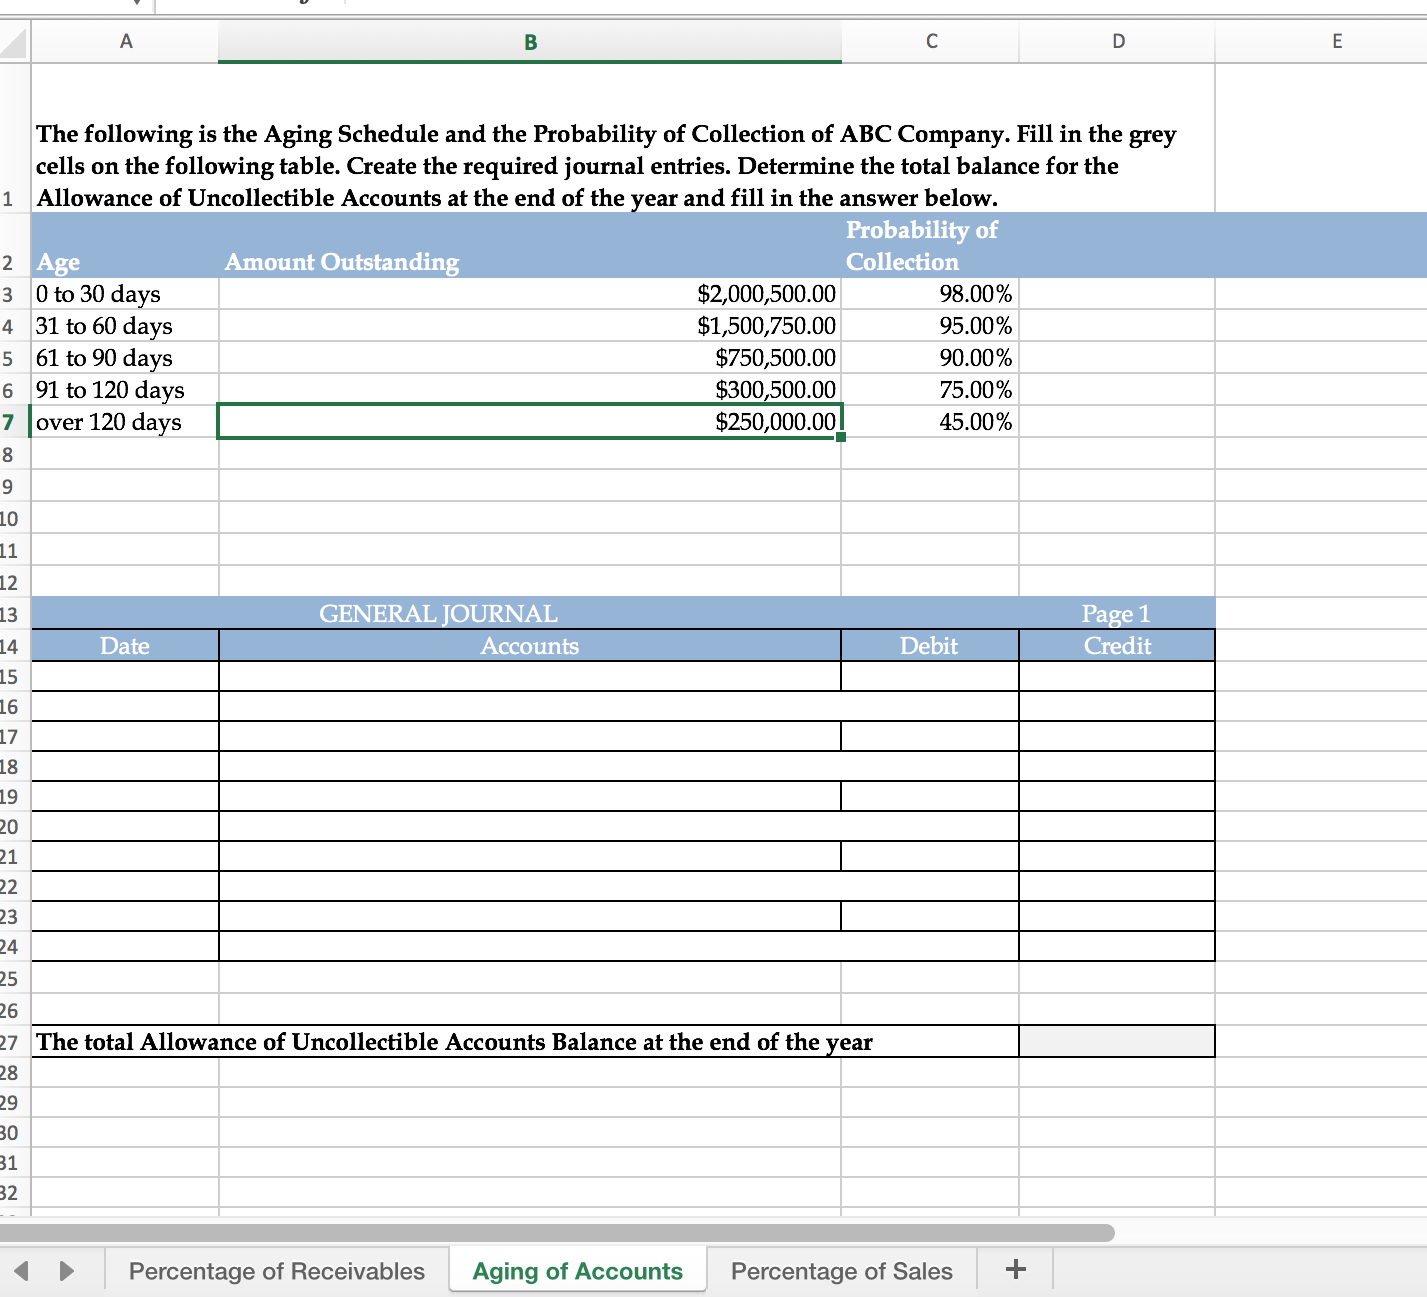Click the first Date cell in row 15

coord(125,676)
